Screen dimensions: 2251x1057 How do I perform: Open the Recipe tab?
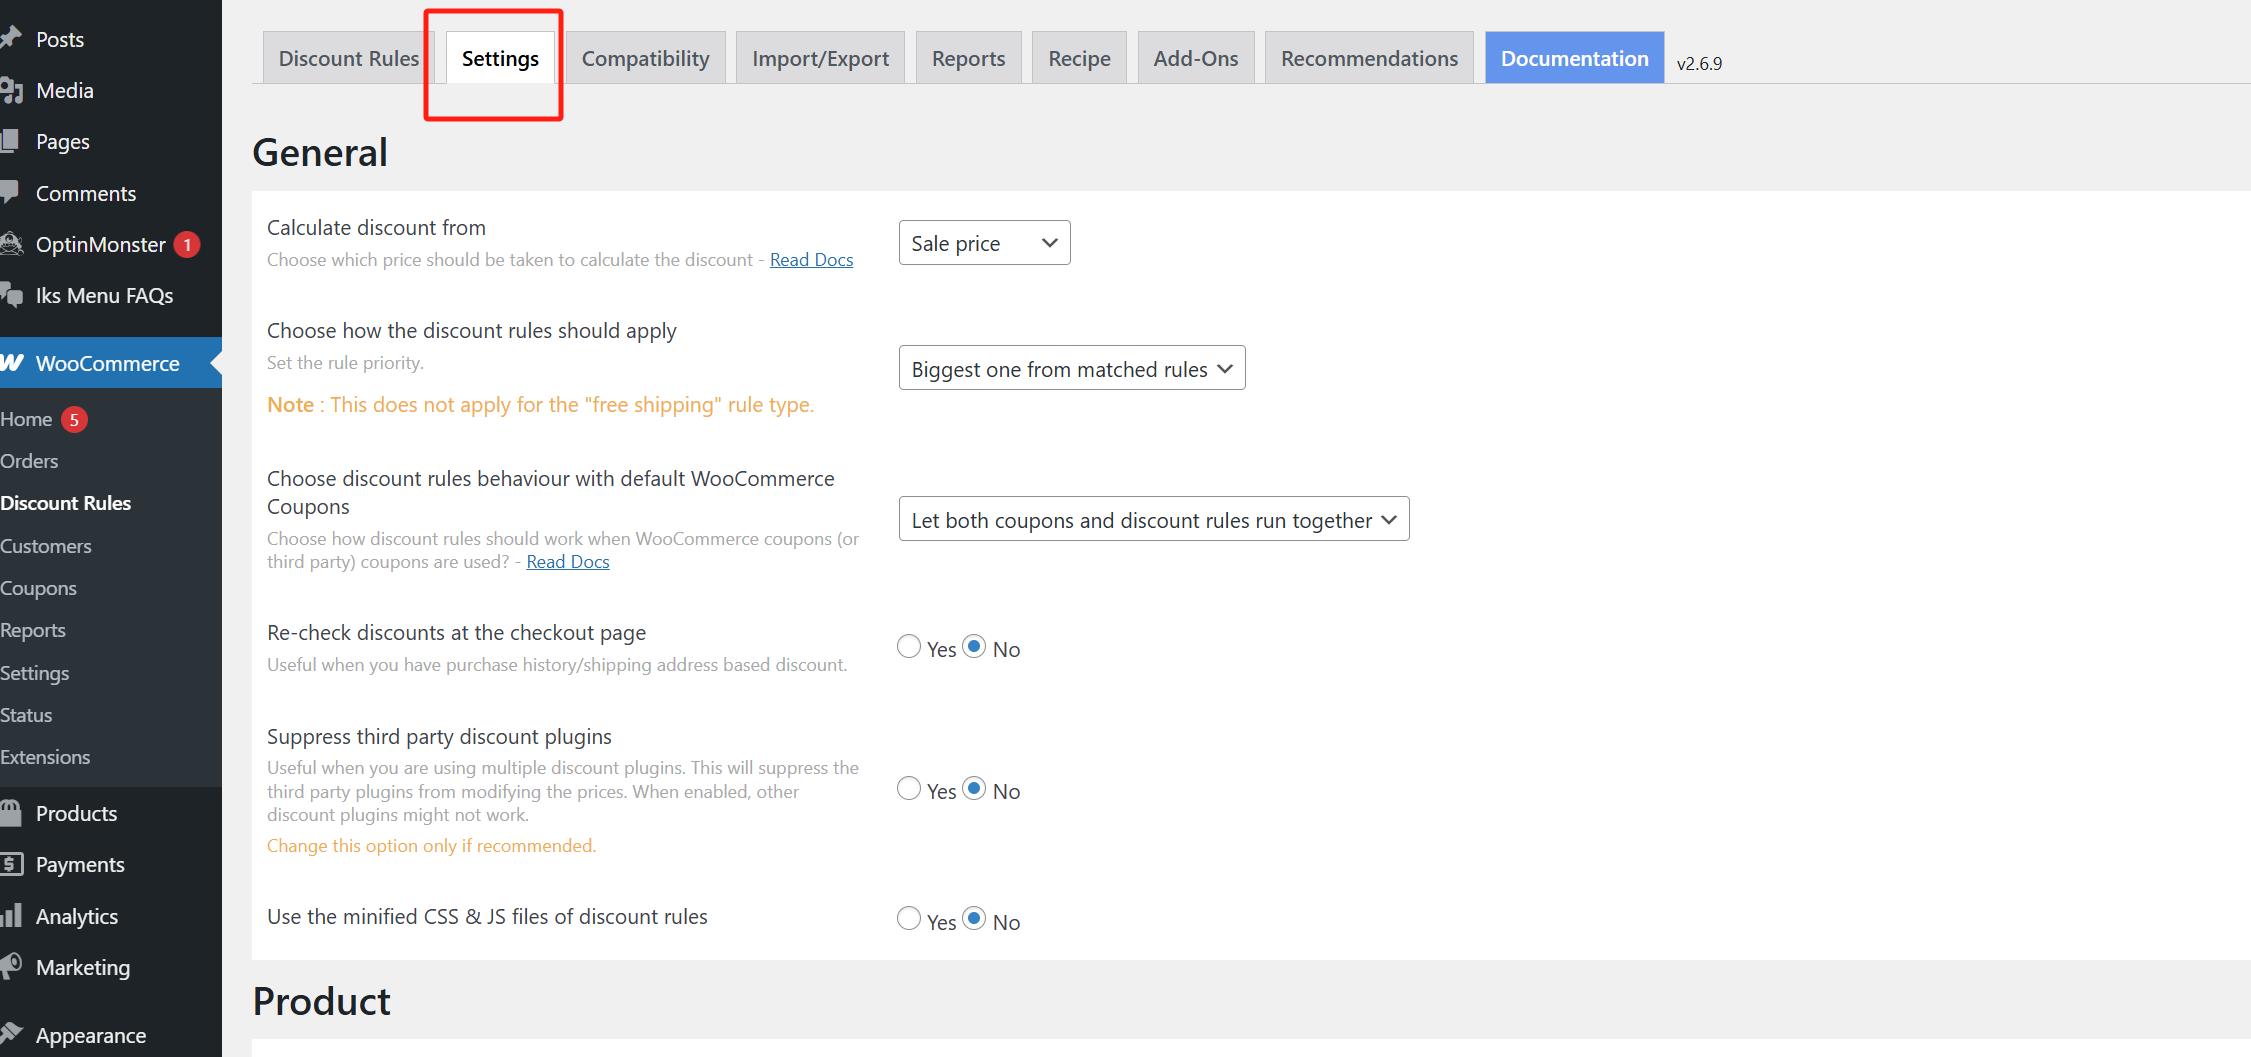(x=1079, y=58)
